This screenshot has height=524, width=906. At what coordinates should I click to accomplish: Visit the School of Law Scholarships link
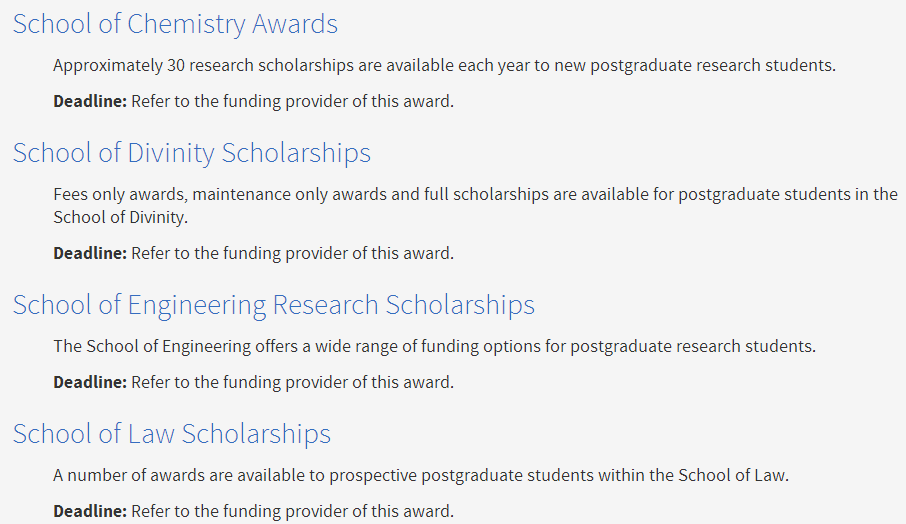[x=172, y=434]
